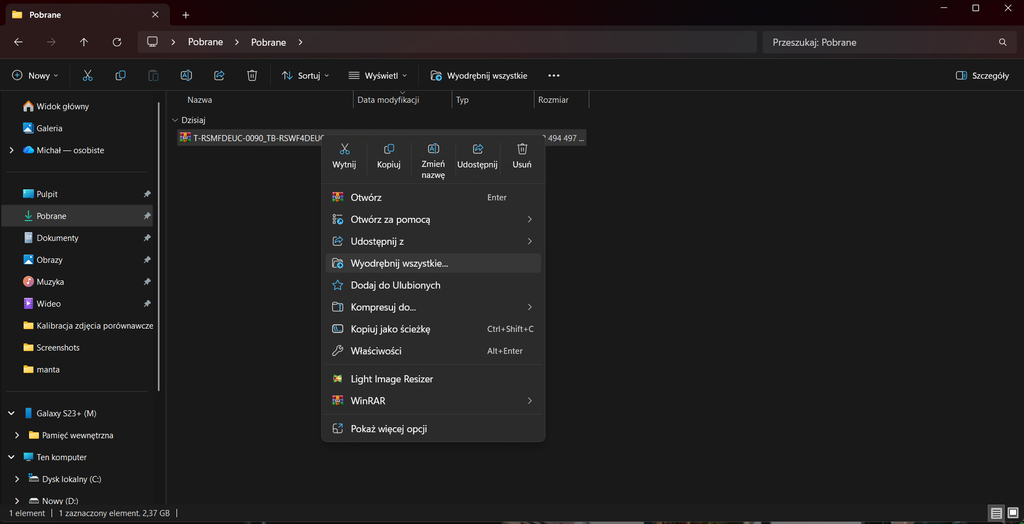The height and width of the screenshot is (524, 1024).
Task: Switch to details list view in status bar
Action: coord(996,513)
